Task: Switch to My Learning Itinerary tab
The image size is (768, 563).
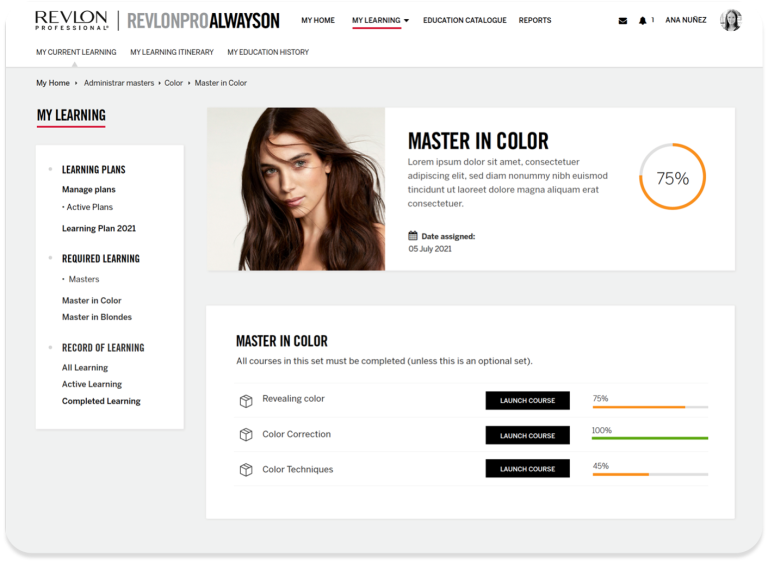Action: (172, 52)
